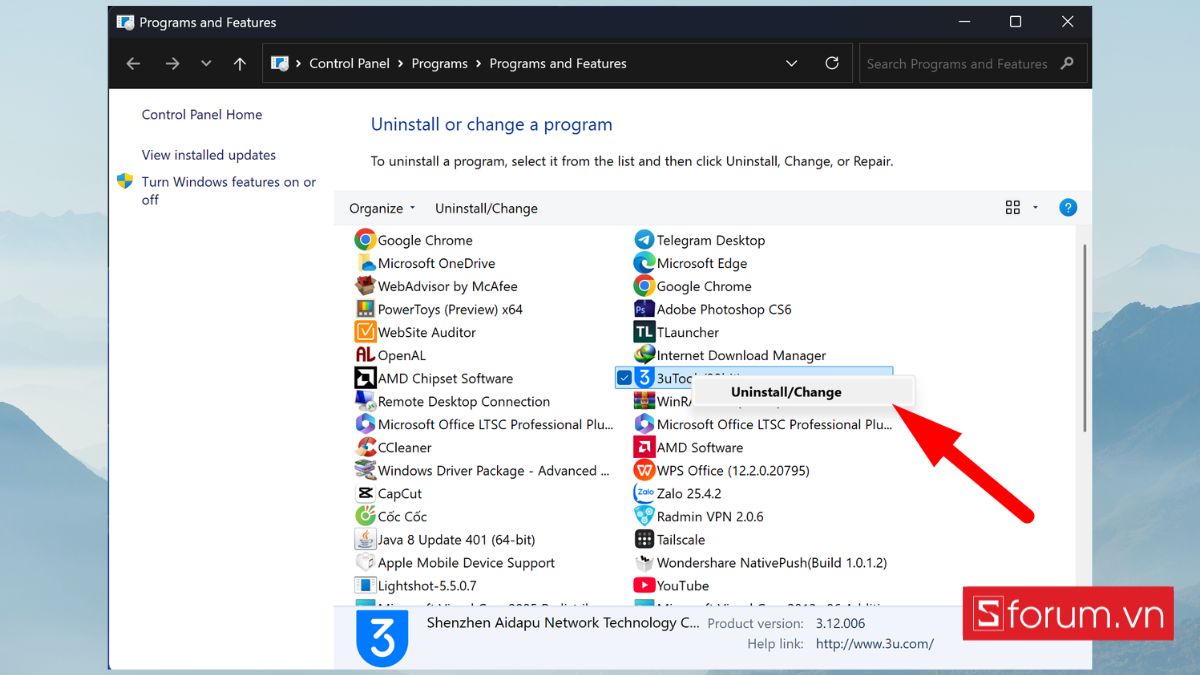The image size is (1200, 675).
Task: Click the YouTube app icon
Action: pos(644,585)
